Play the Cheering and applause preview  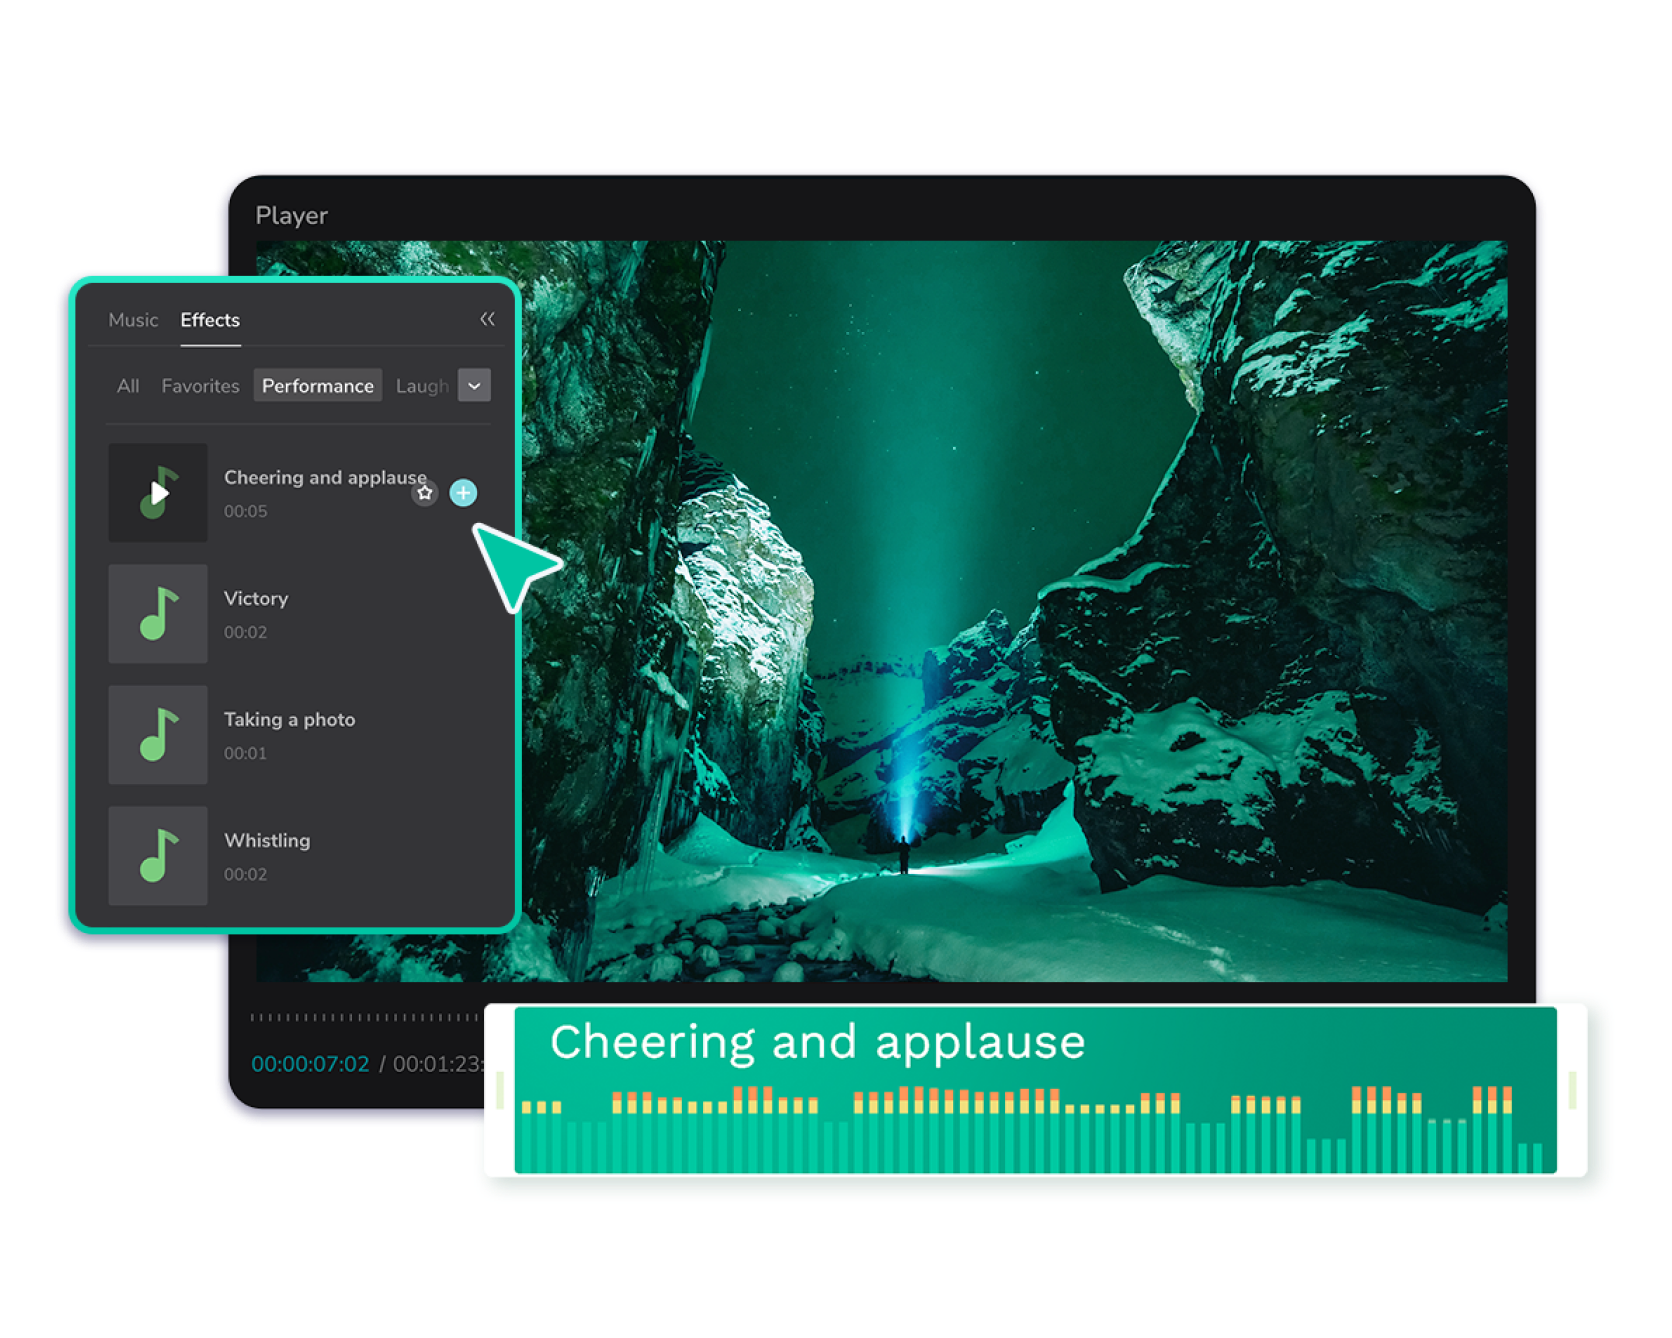click(x=158, y=492)
